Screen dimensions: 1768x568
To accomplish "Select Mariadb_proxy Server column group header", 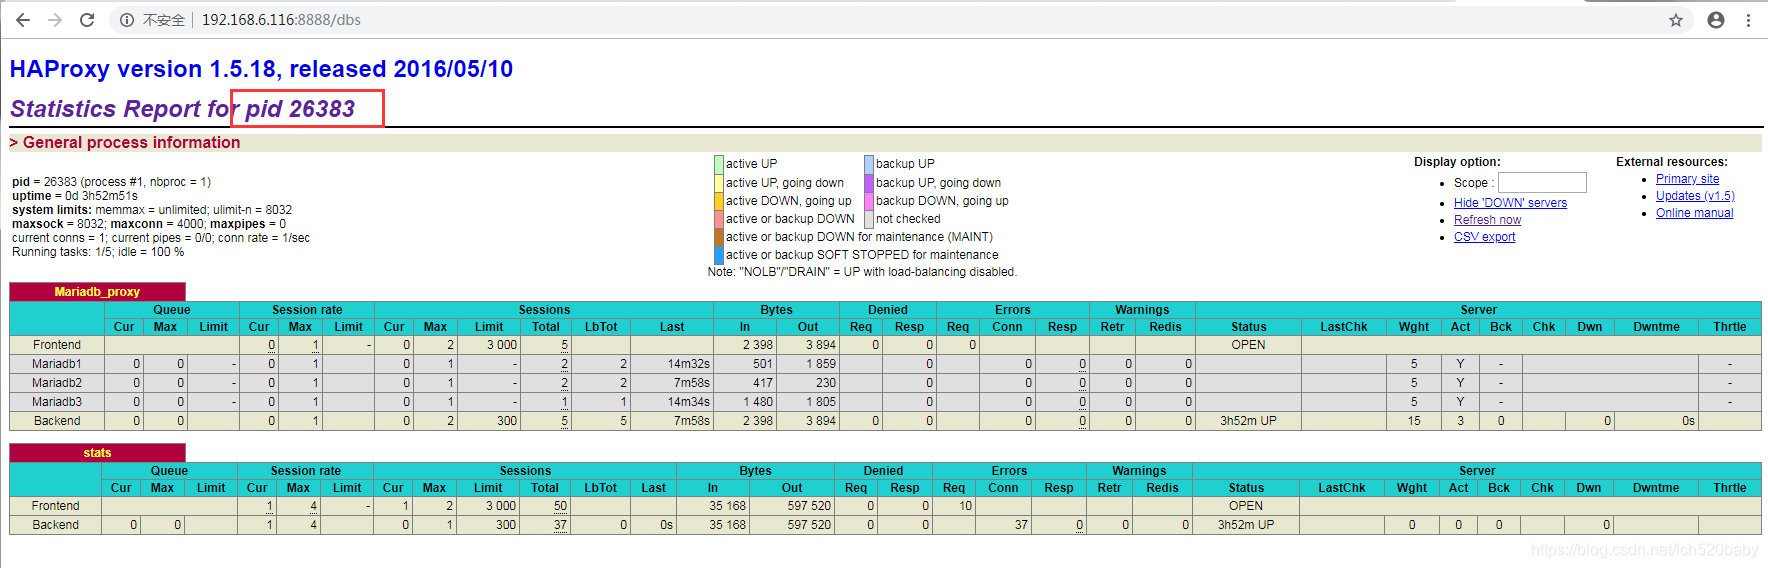I will [1478, 310].
